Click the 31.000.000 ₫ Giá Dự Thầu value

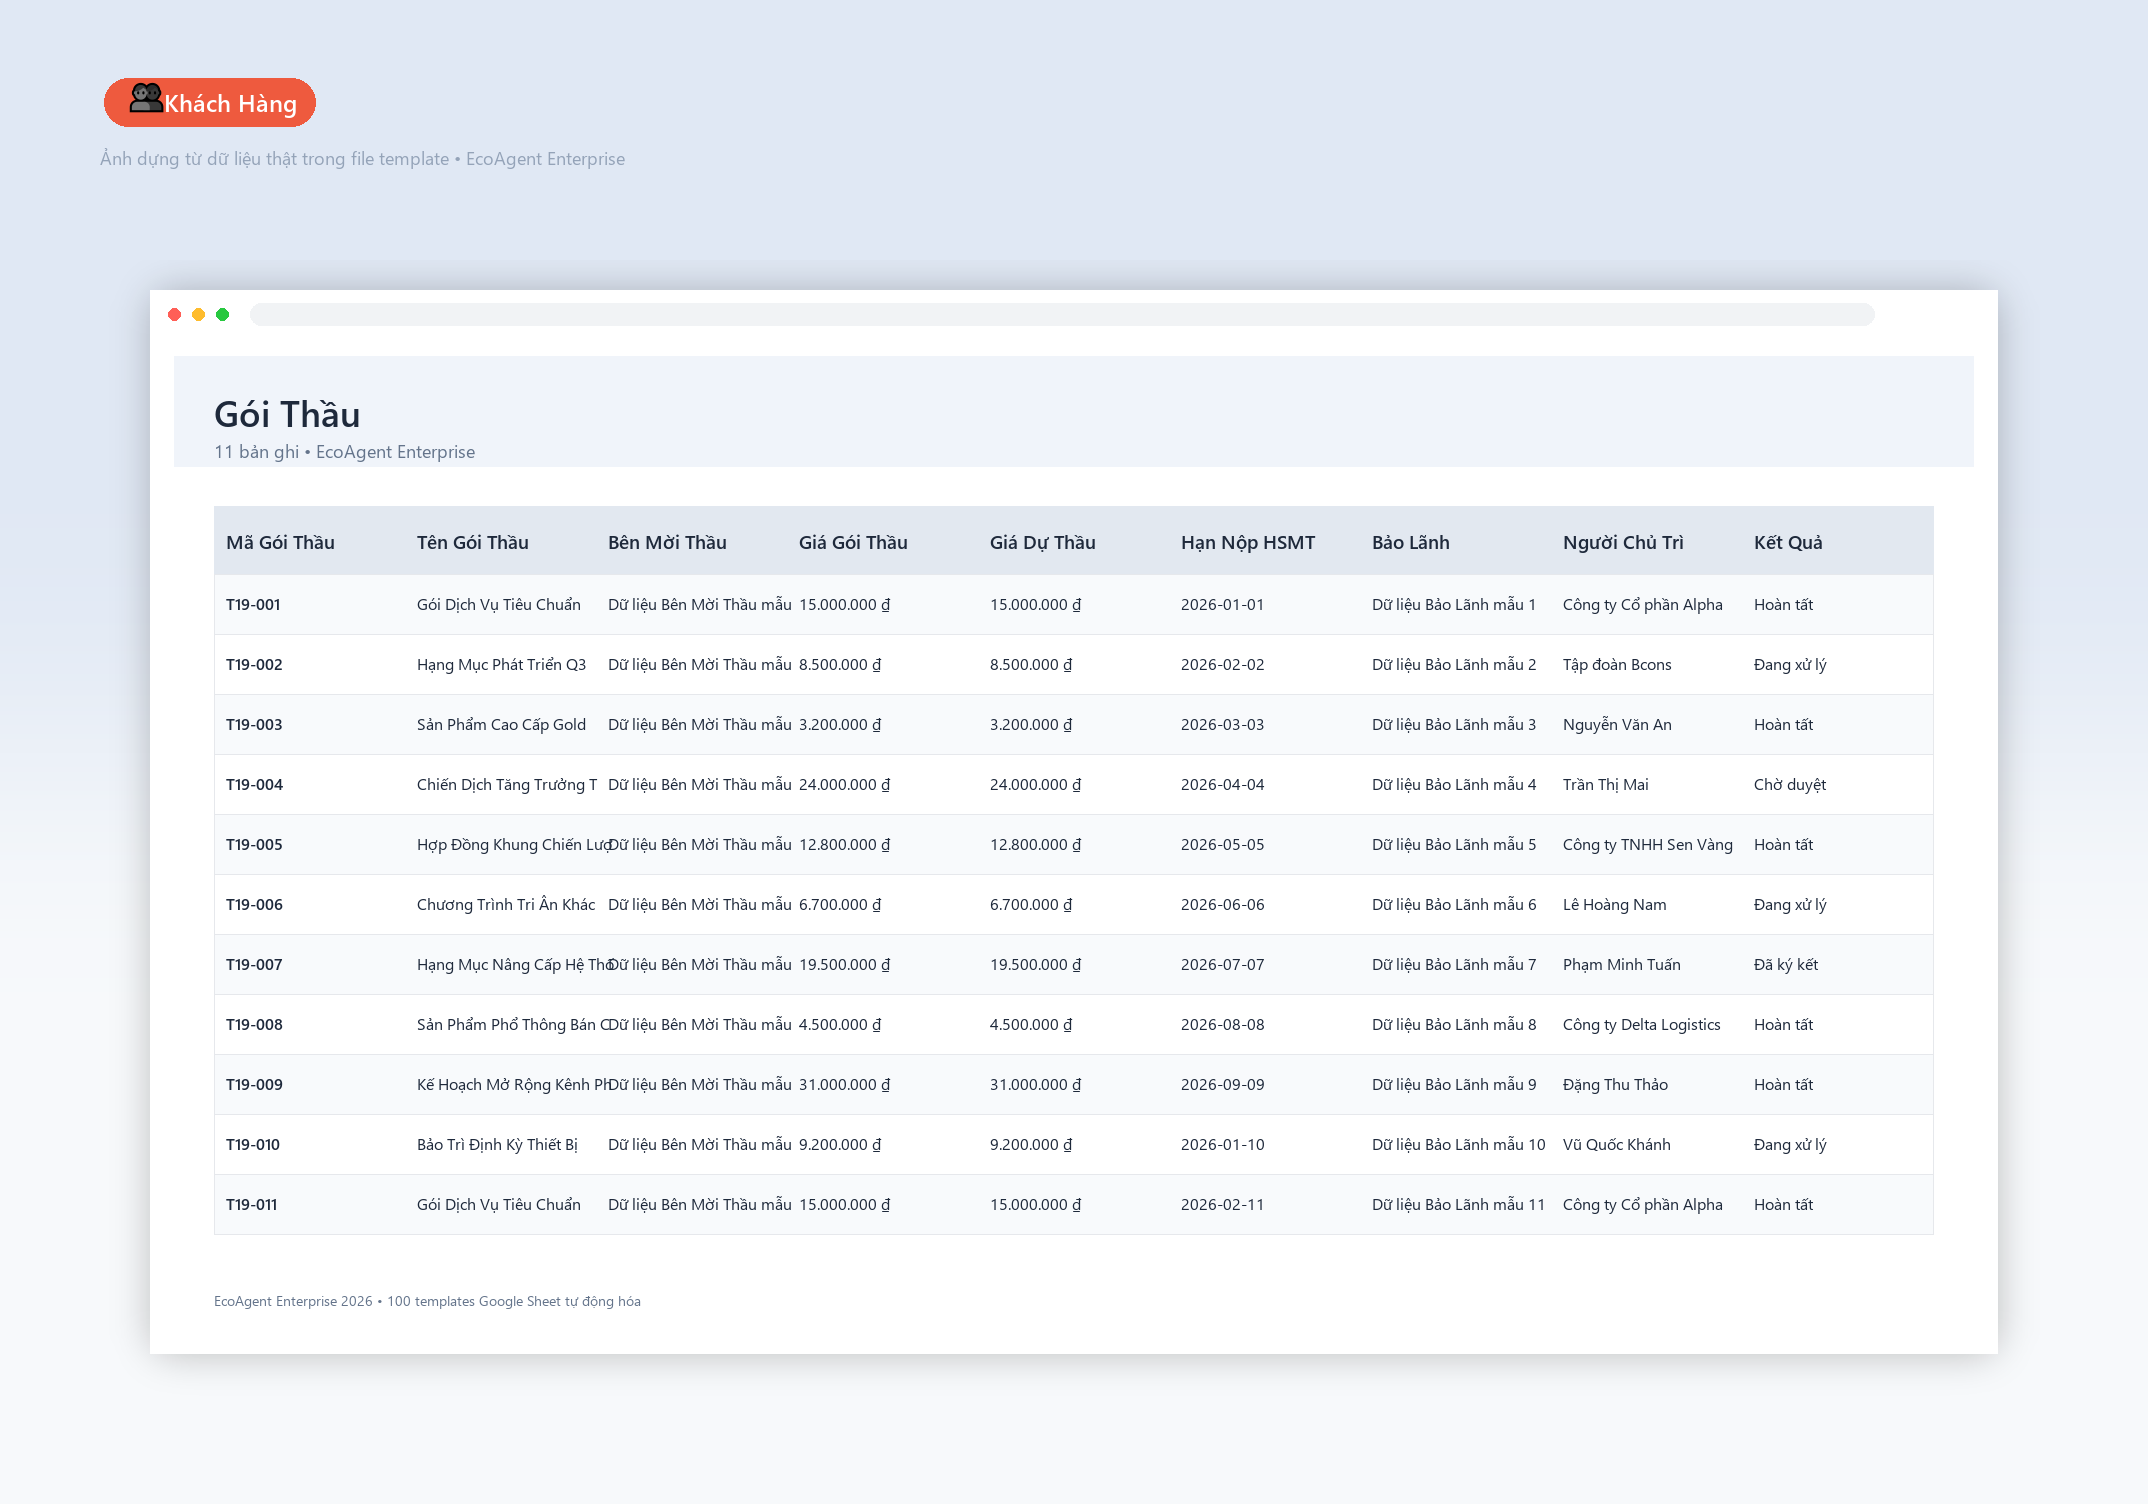click(x=1035, y=1085)
